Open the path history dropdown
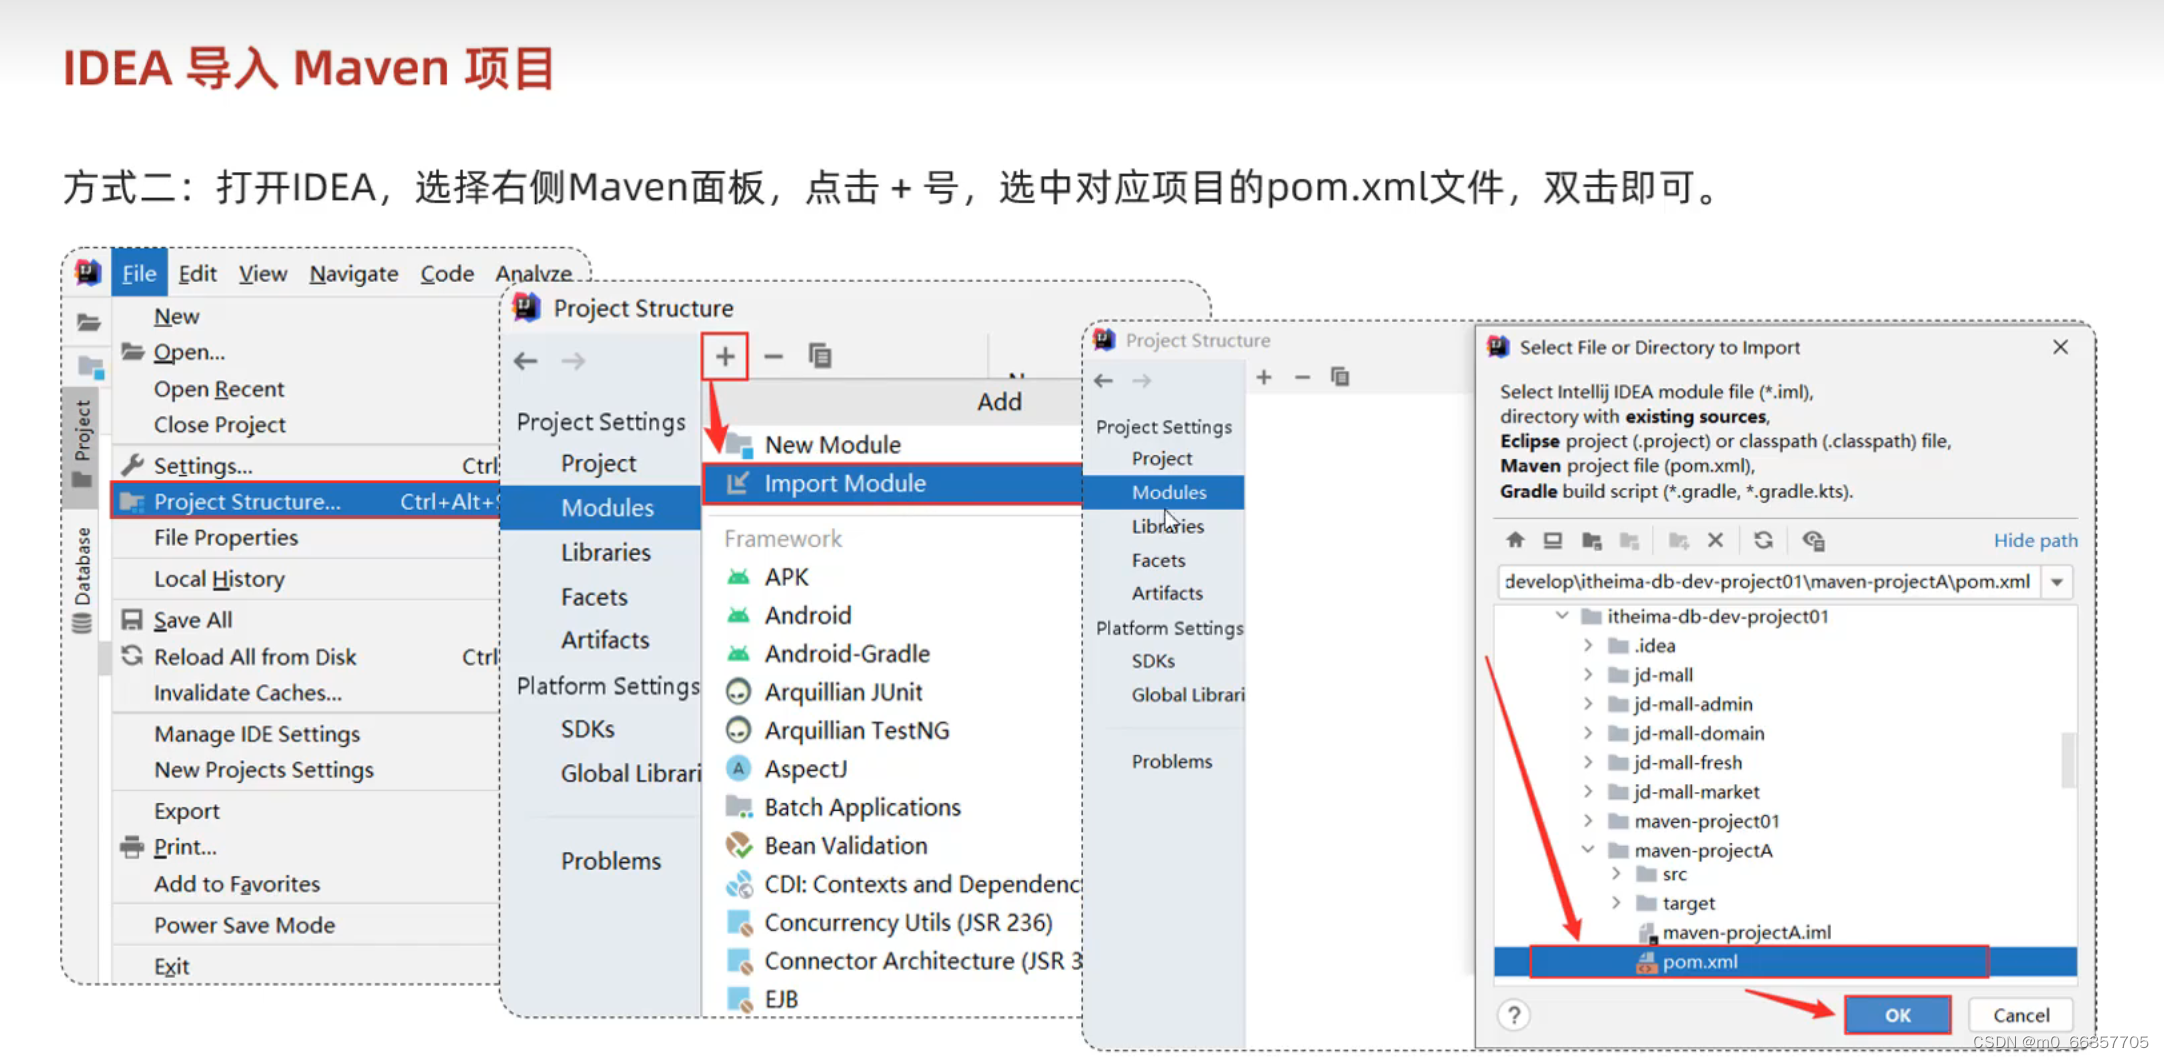Screen dimensions: 2164x1060 pos(2057,581)
